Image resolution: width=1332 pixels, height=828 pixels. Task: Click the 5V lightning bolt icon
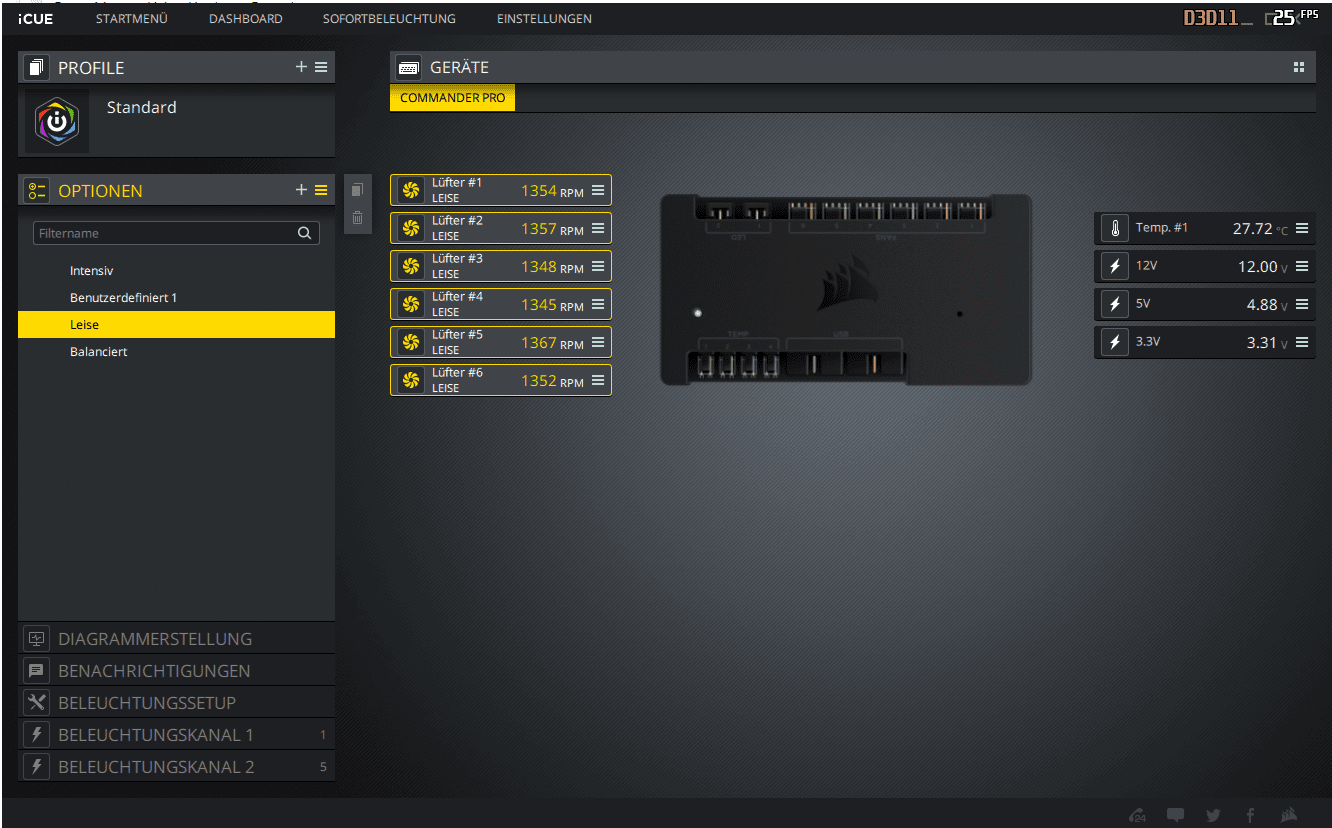coord(1115,304)
